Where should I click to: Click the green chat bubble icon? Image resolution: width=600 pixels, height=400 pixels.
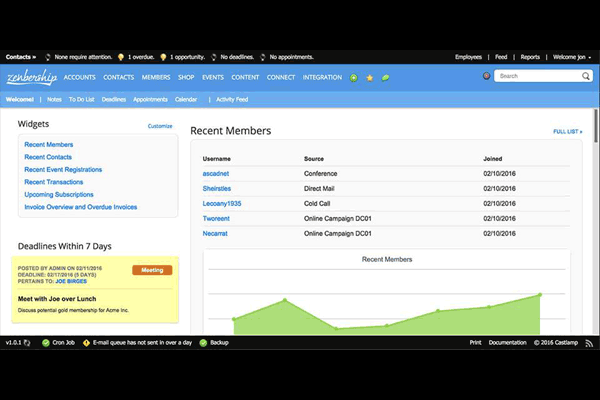pos(386,77)
